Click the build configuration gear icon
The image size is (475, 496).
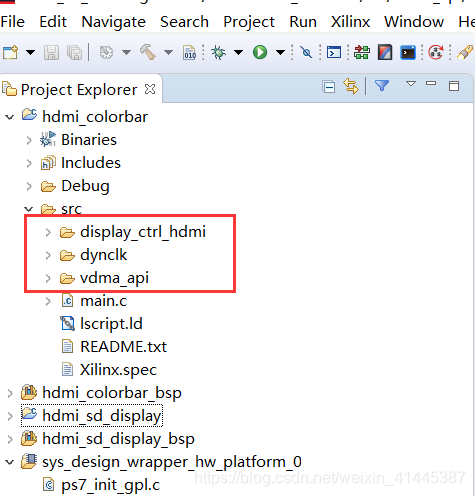tap(106, 52)
